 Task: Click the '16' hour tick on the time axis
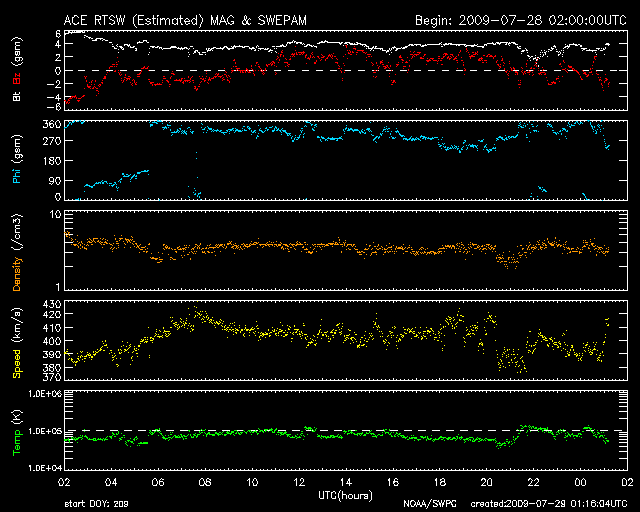[393, 482]
